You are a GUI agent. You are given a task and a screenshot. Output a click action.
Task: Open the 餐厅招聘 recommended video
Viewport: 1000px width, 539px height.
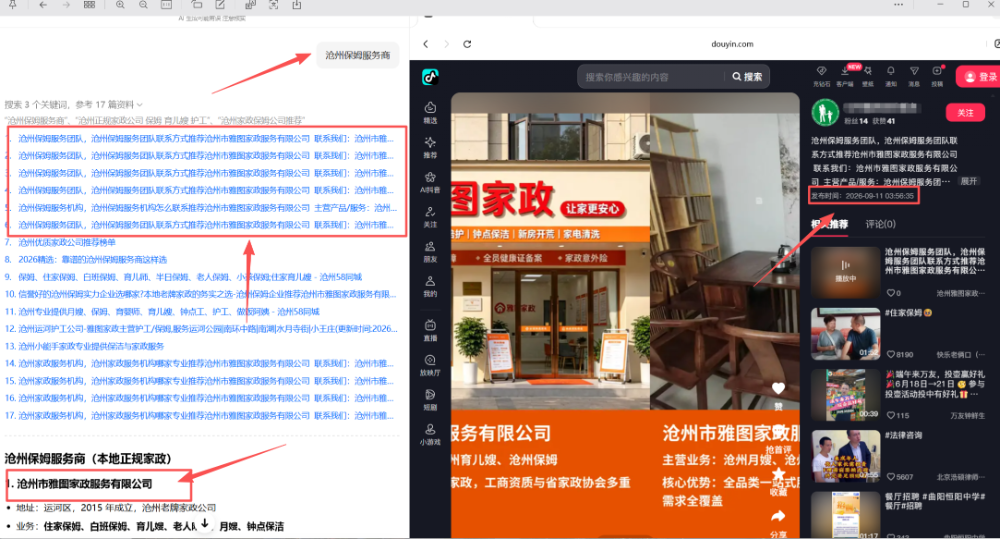coord(845,515)
